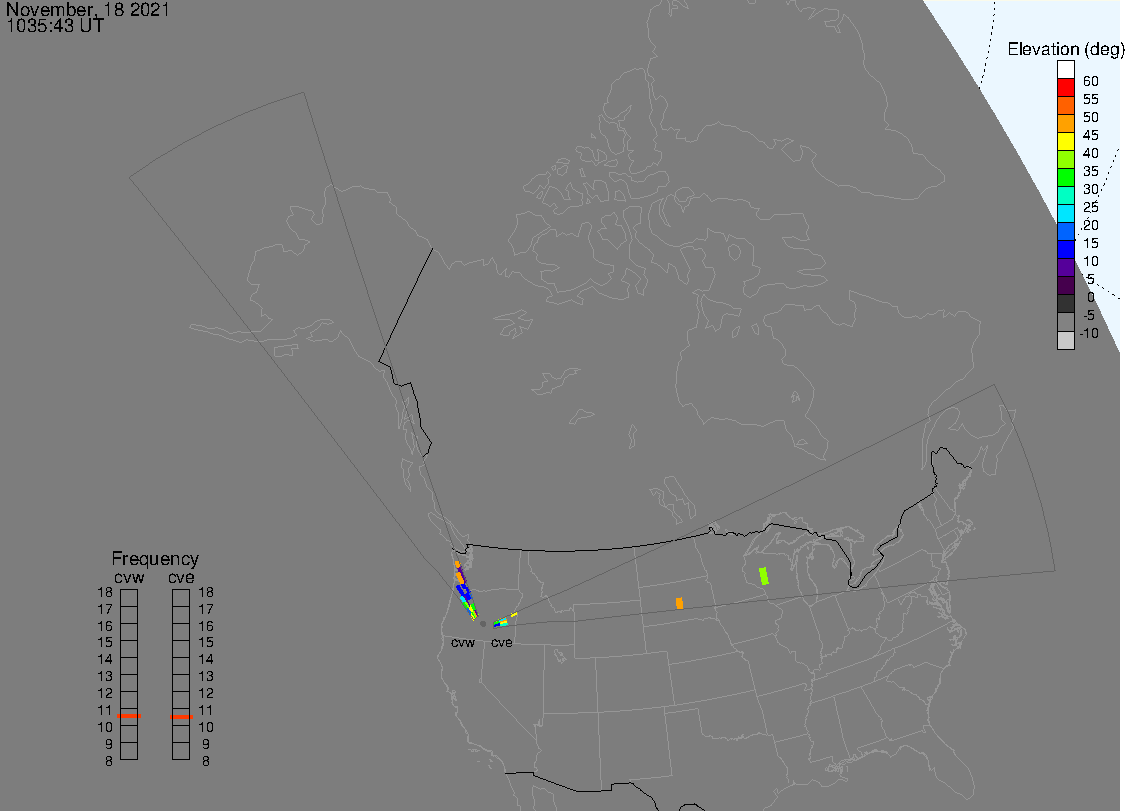
Task: Click the dark gray swatch below 0 label
Action: click(1065, 304)
